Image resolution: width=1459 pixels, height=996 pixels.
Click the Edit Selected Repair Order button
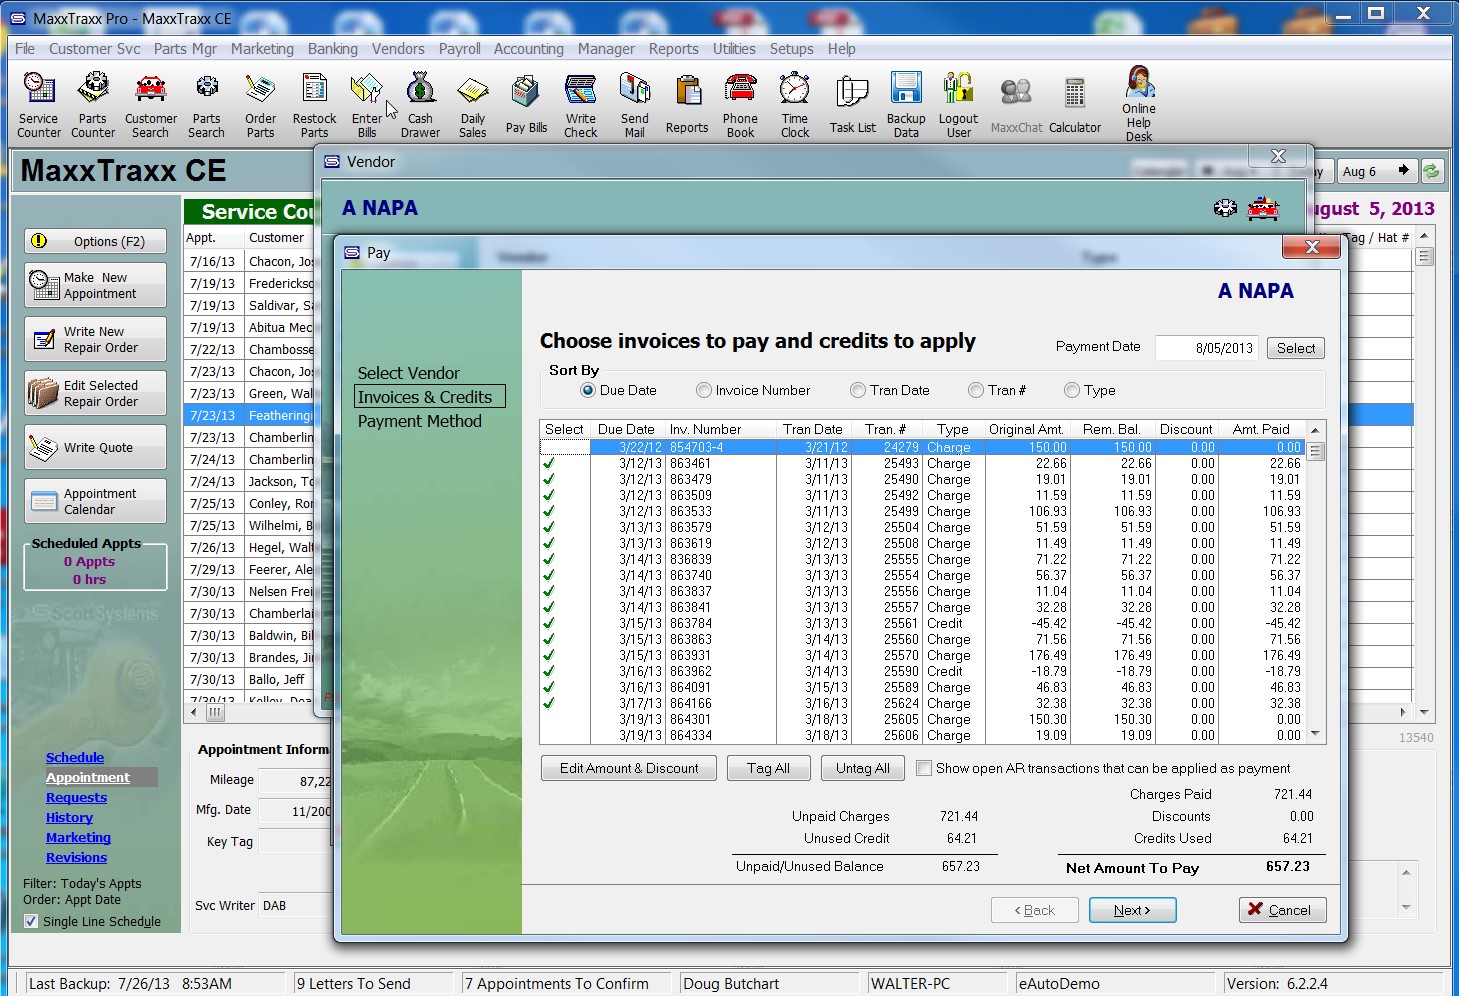96,394
